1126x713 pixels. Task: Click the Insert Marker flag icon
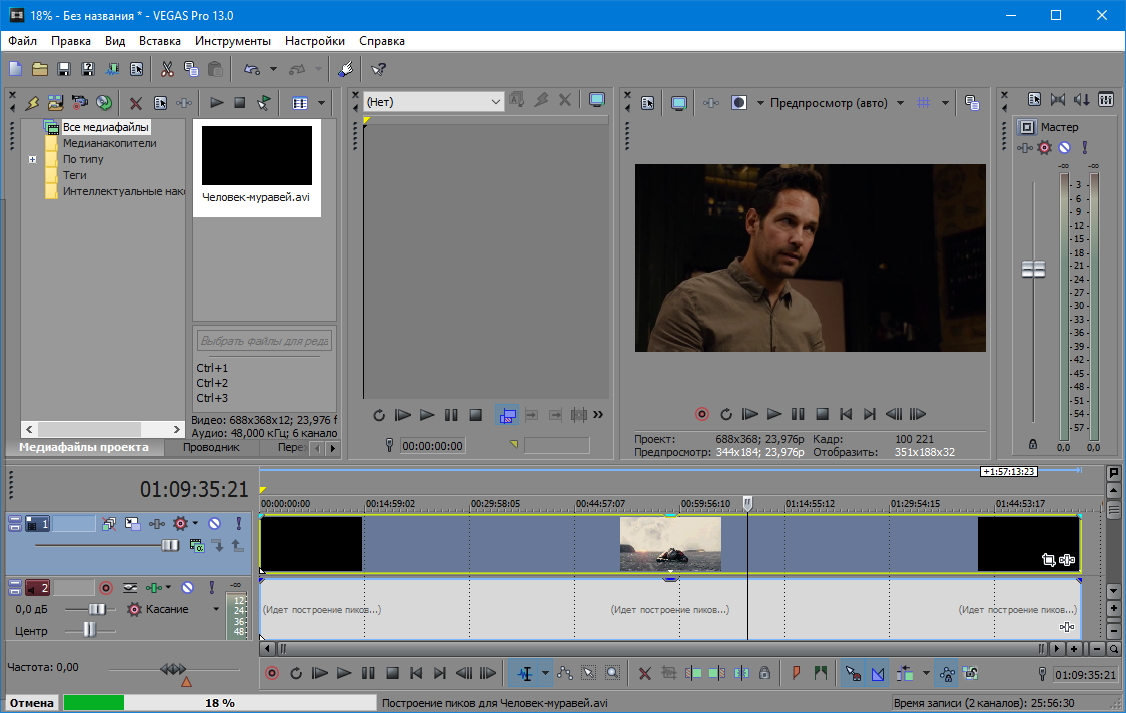[797, 673]
